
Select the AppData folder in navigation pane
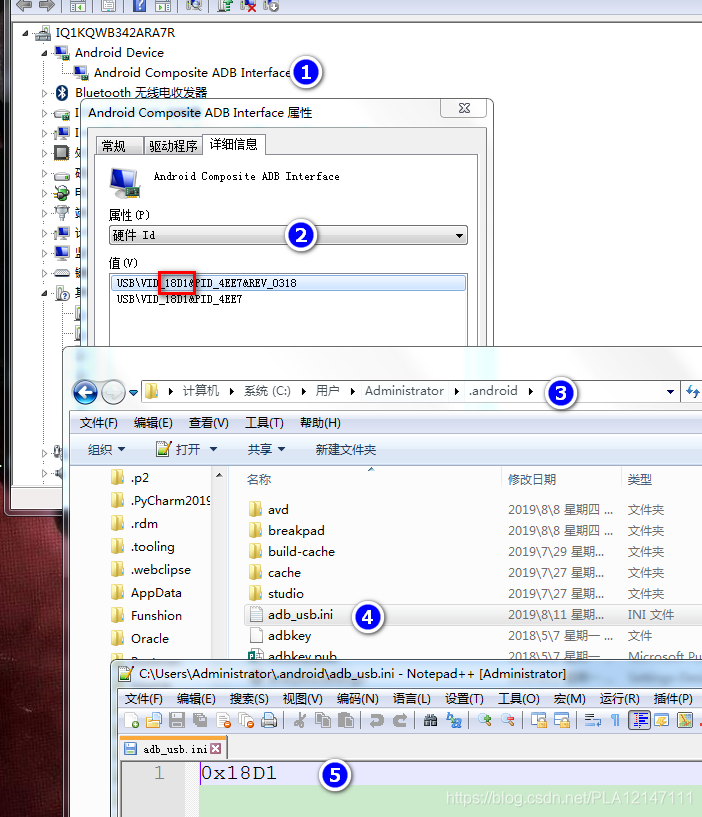point(156,592)
